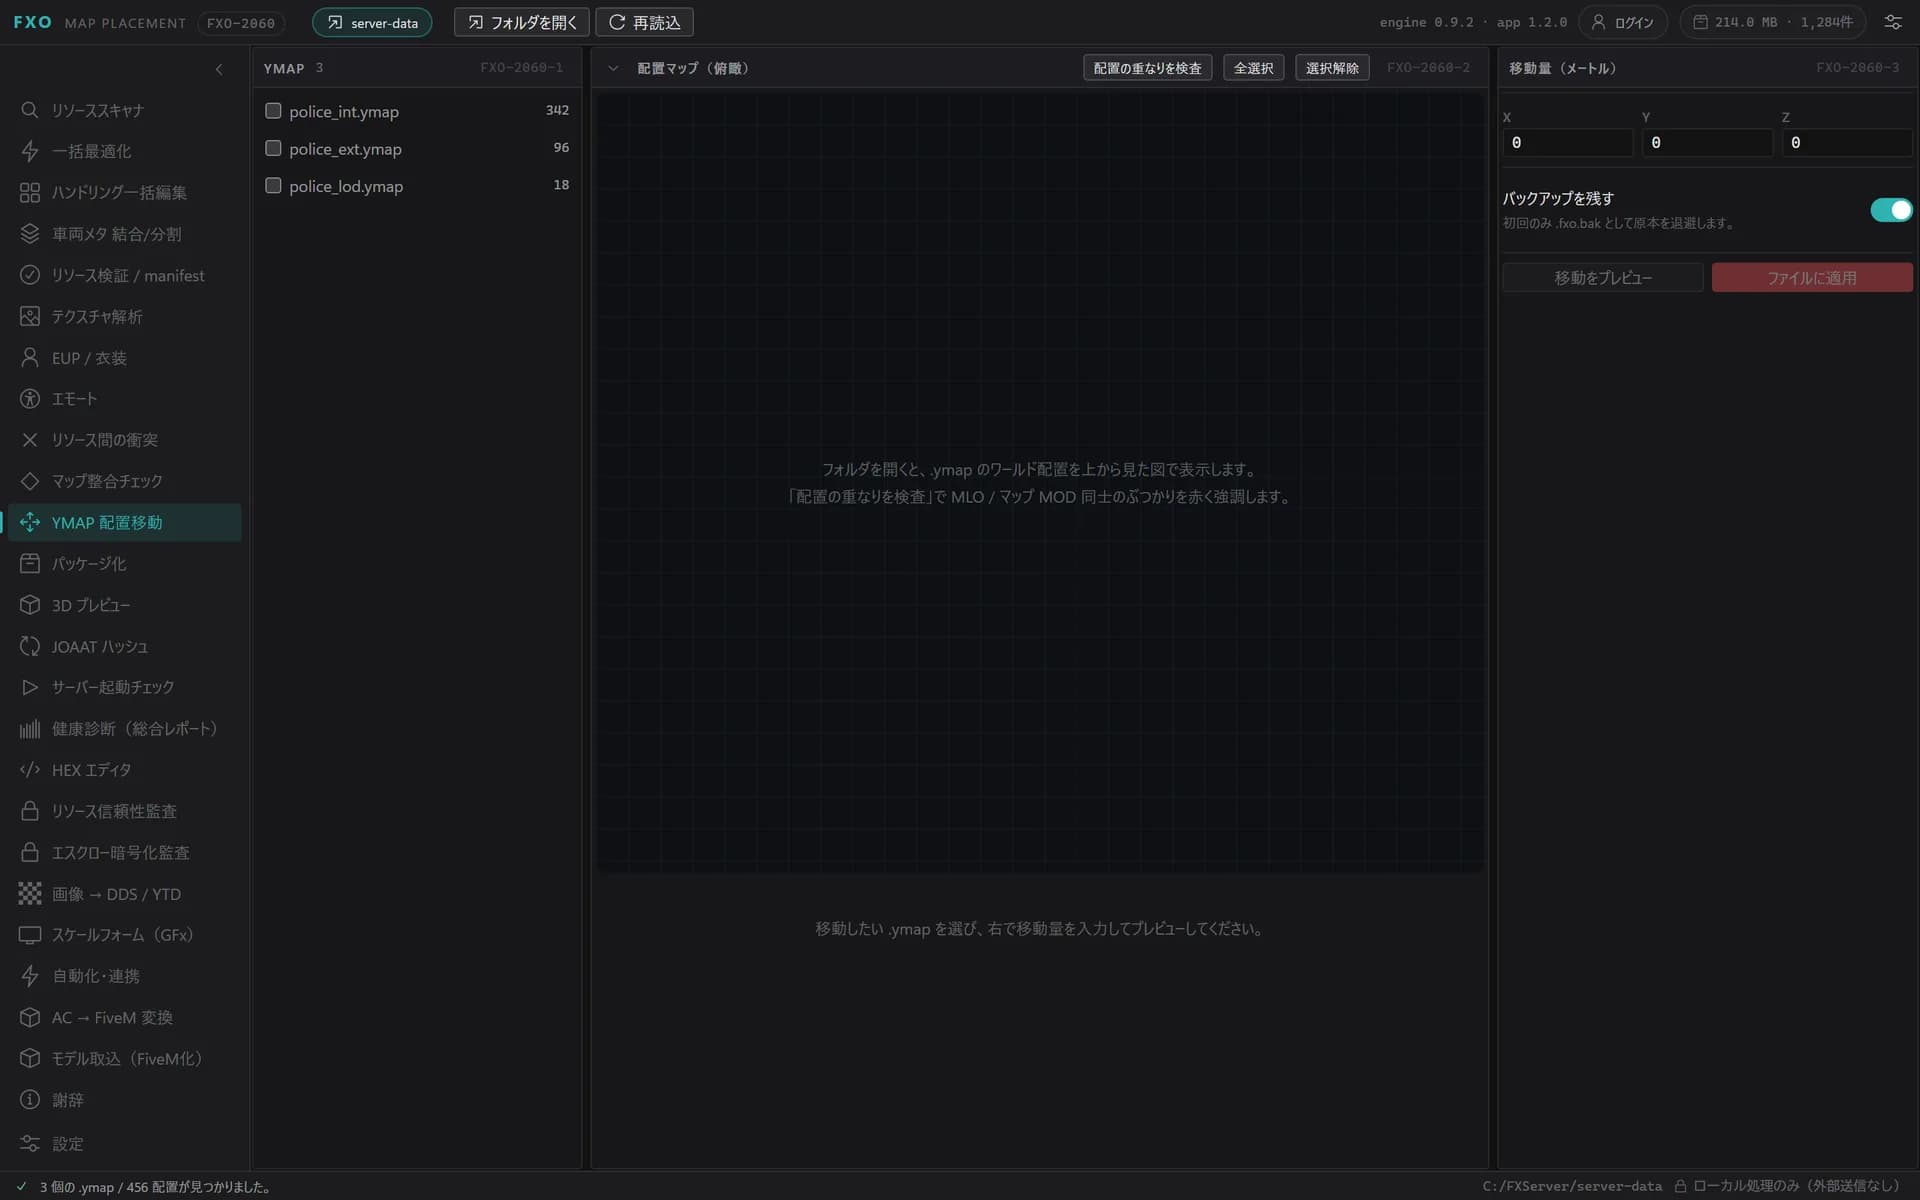Screen dimensions: 1920x1200
Task: Open the top-right sliders settings icon
Action: (1893, 22)
